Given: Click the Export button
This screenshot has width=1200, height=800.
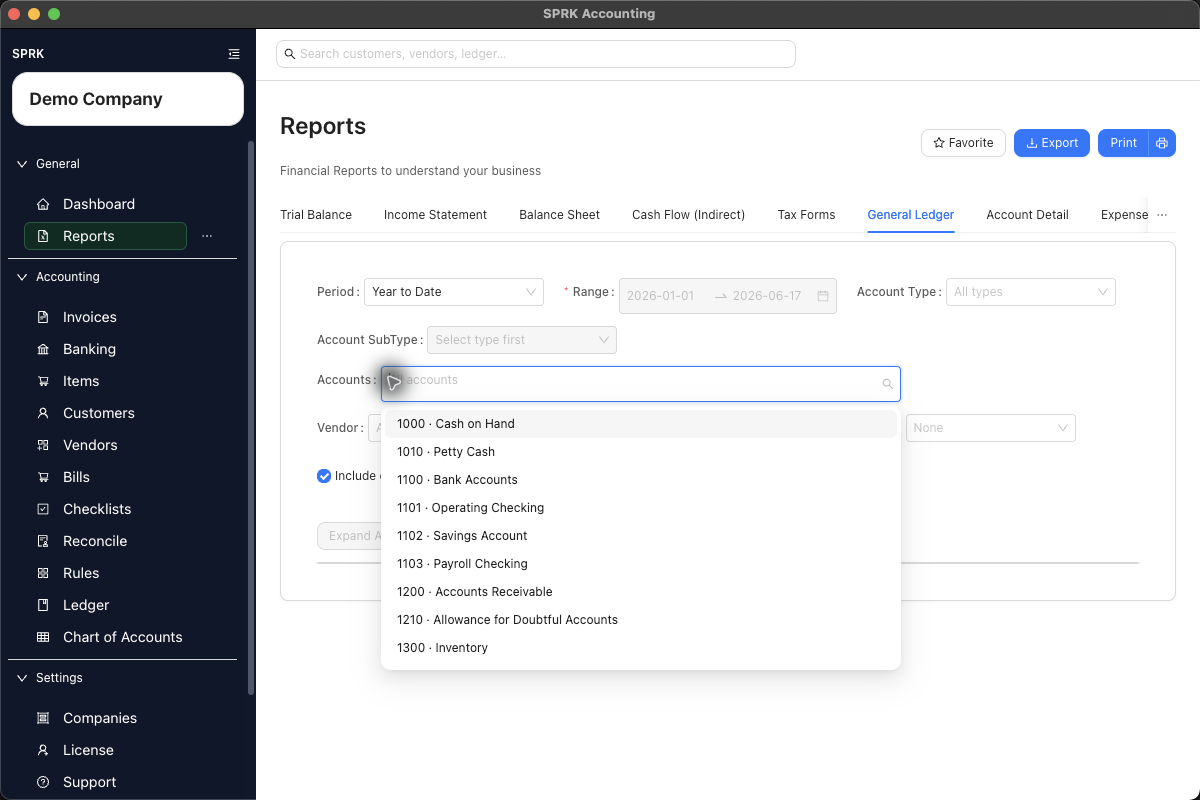Looking at the screenshot, I should point(1052,143).
